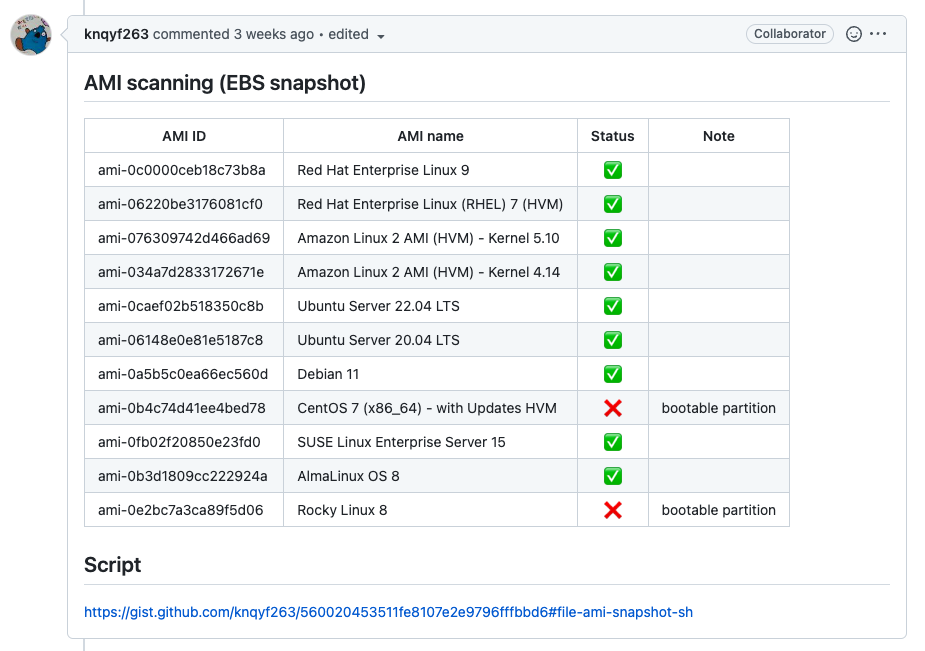Screen dimensions: 925x651
Task: Click the green check for Debian 11
Action: (x=613, y=374)
